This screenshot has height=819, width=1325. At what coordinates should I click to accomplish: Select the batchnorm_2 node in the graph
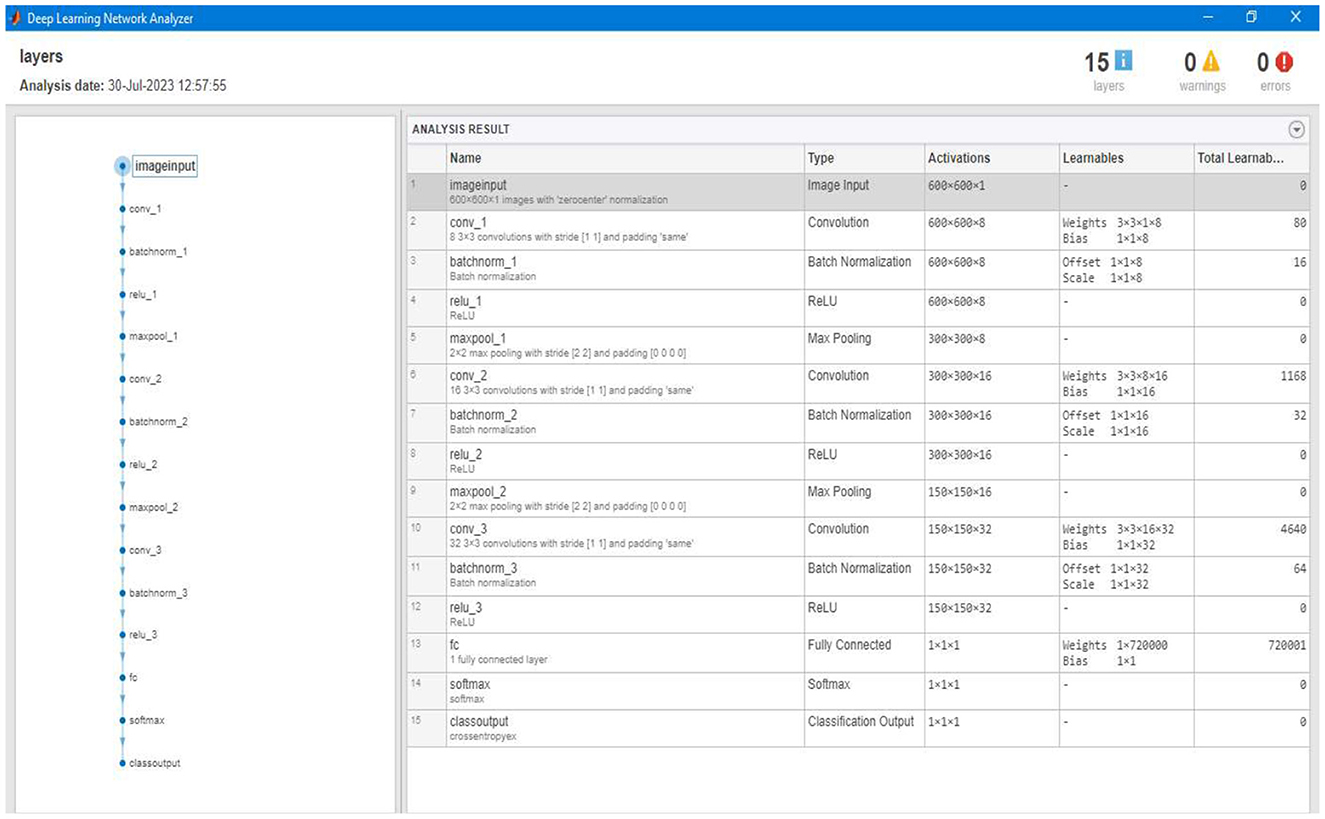(x=158, y=422)
